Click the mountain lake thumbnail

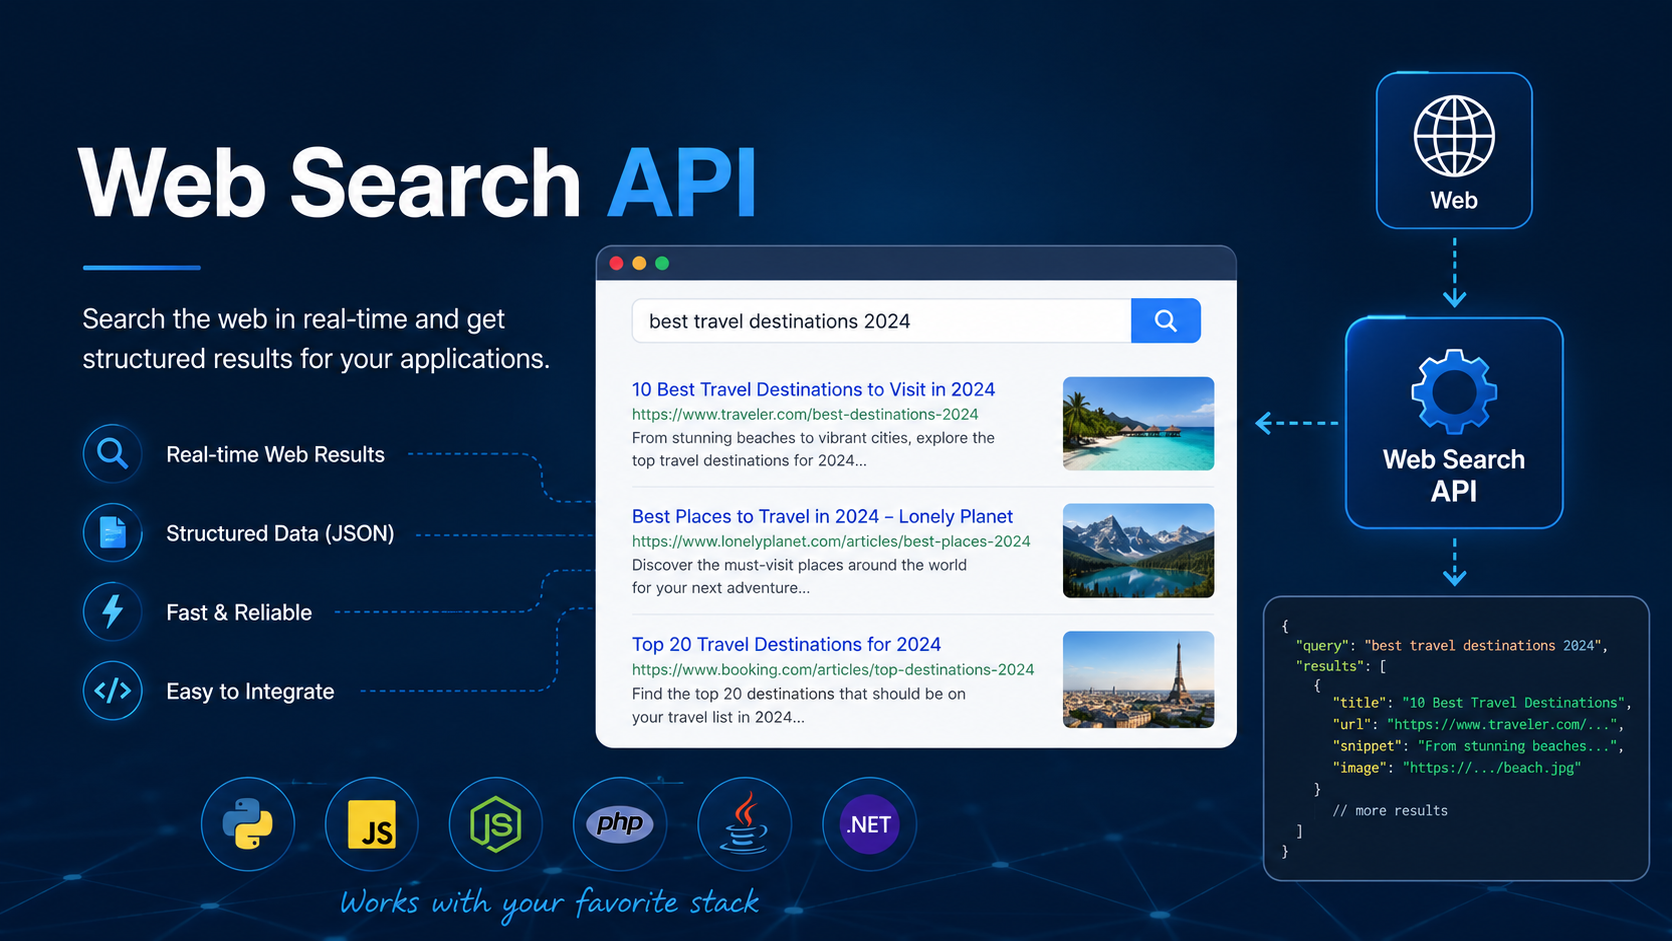(x=1138, y=551)
